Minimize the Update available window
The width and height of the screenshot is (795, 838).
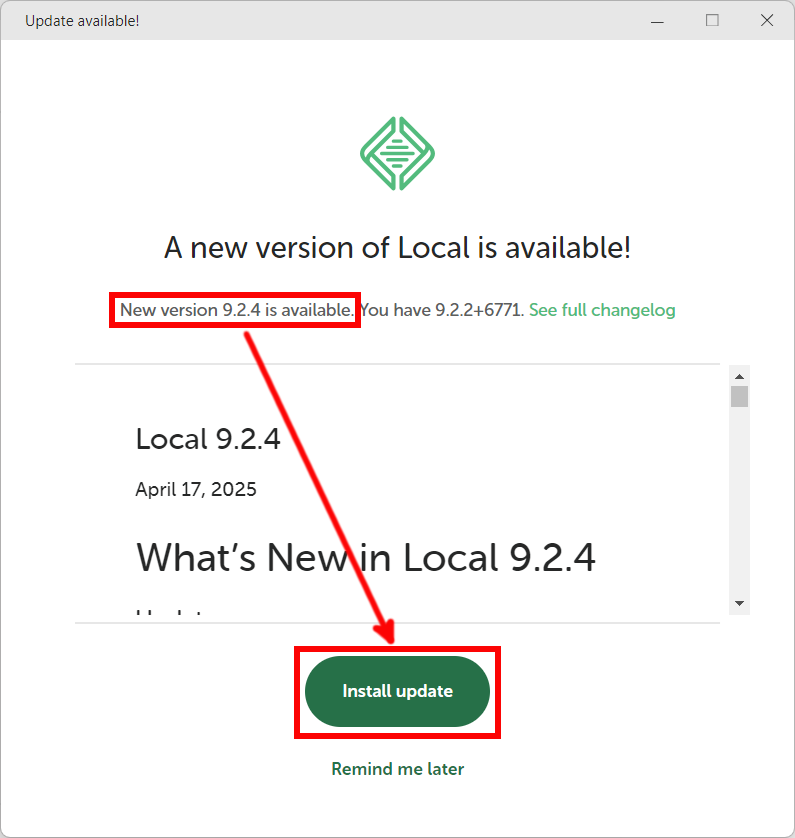click(x=657, y=21)
